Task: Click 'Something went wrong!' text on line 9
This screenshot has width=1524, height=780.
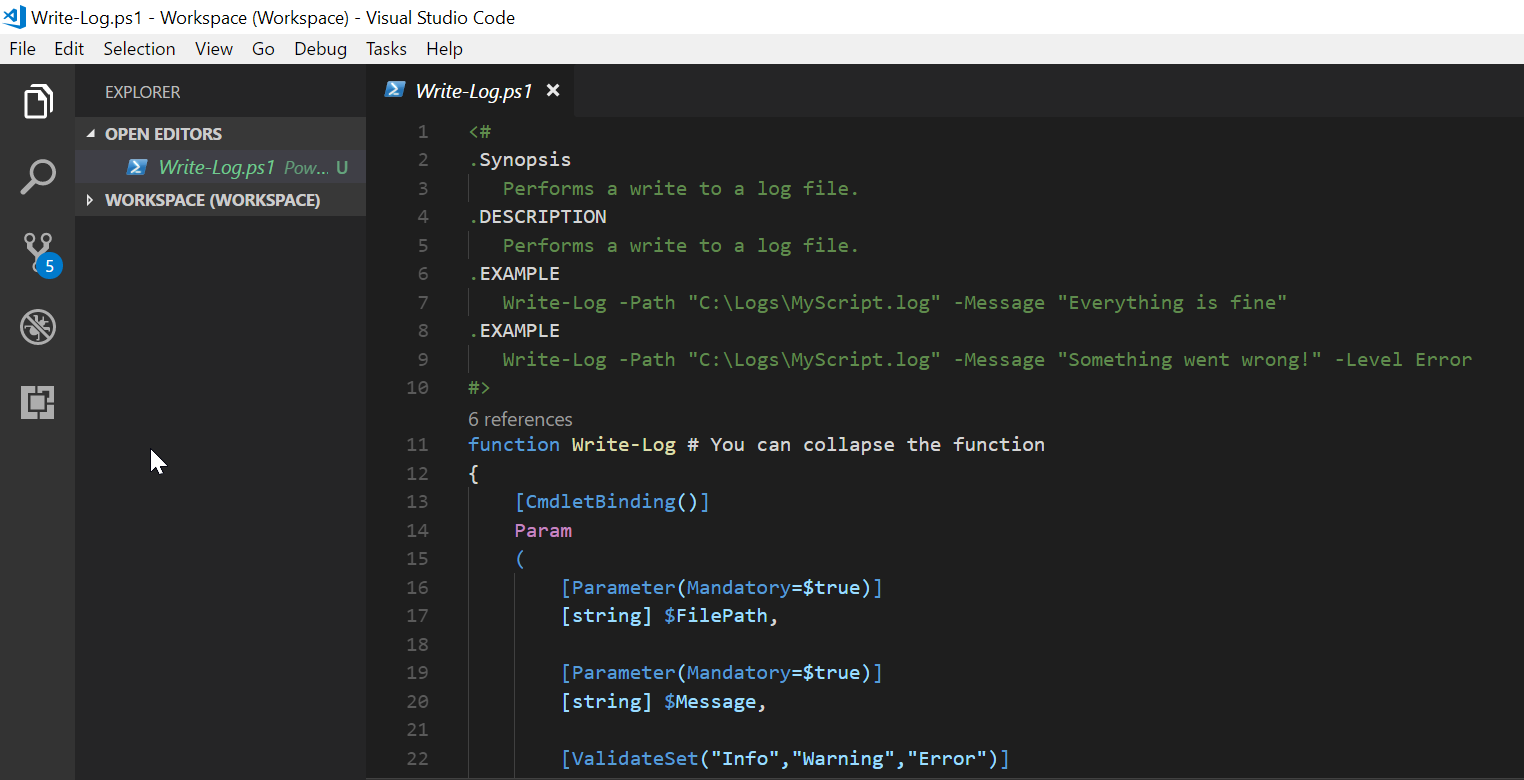Action: tap(1190, 359)
